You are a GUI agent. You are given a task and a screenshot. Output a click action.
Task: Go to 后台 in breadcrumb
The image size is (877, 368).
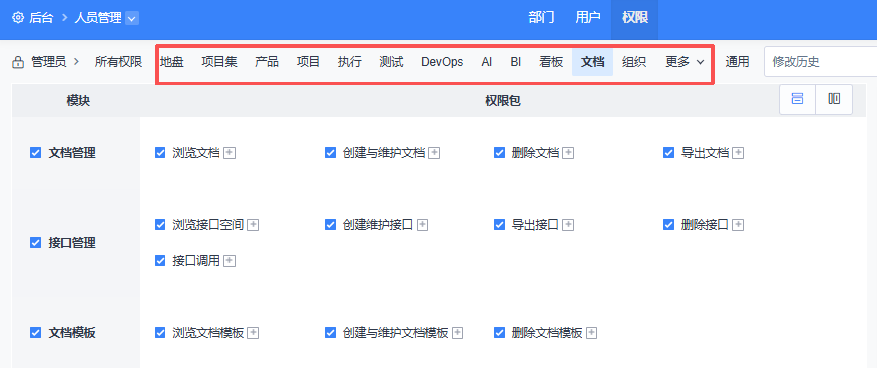click(x=40, y=18)
